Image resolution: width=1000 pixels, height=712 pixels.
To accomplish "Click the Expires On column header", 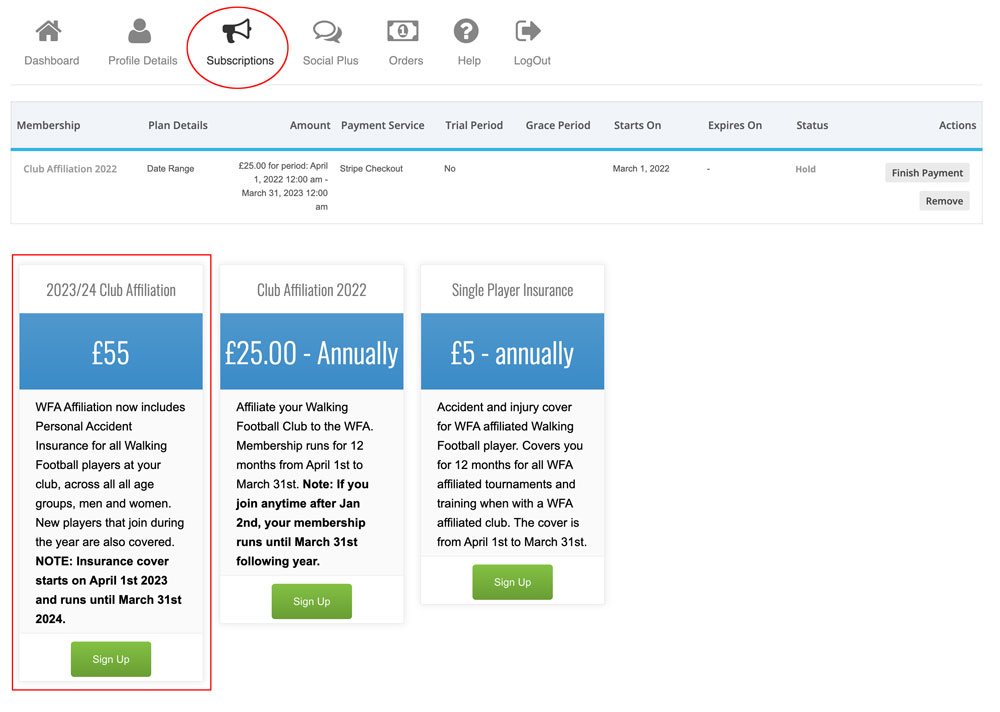I will click(734, 126).
